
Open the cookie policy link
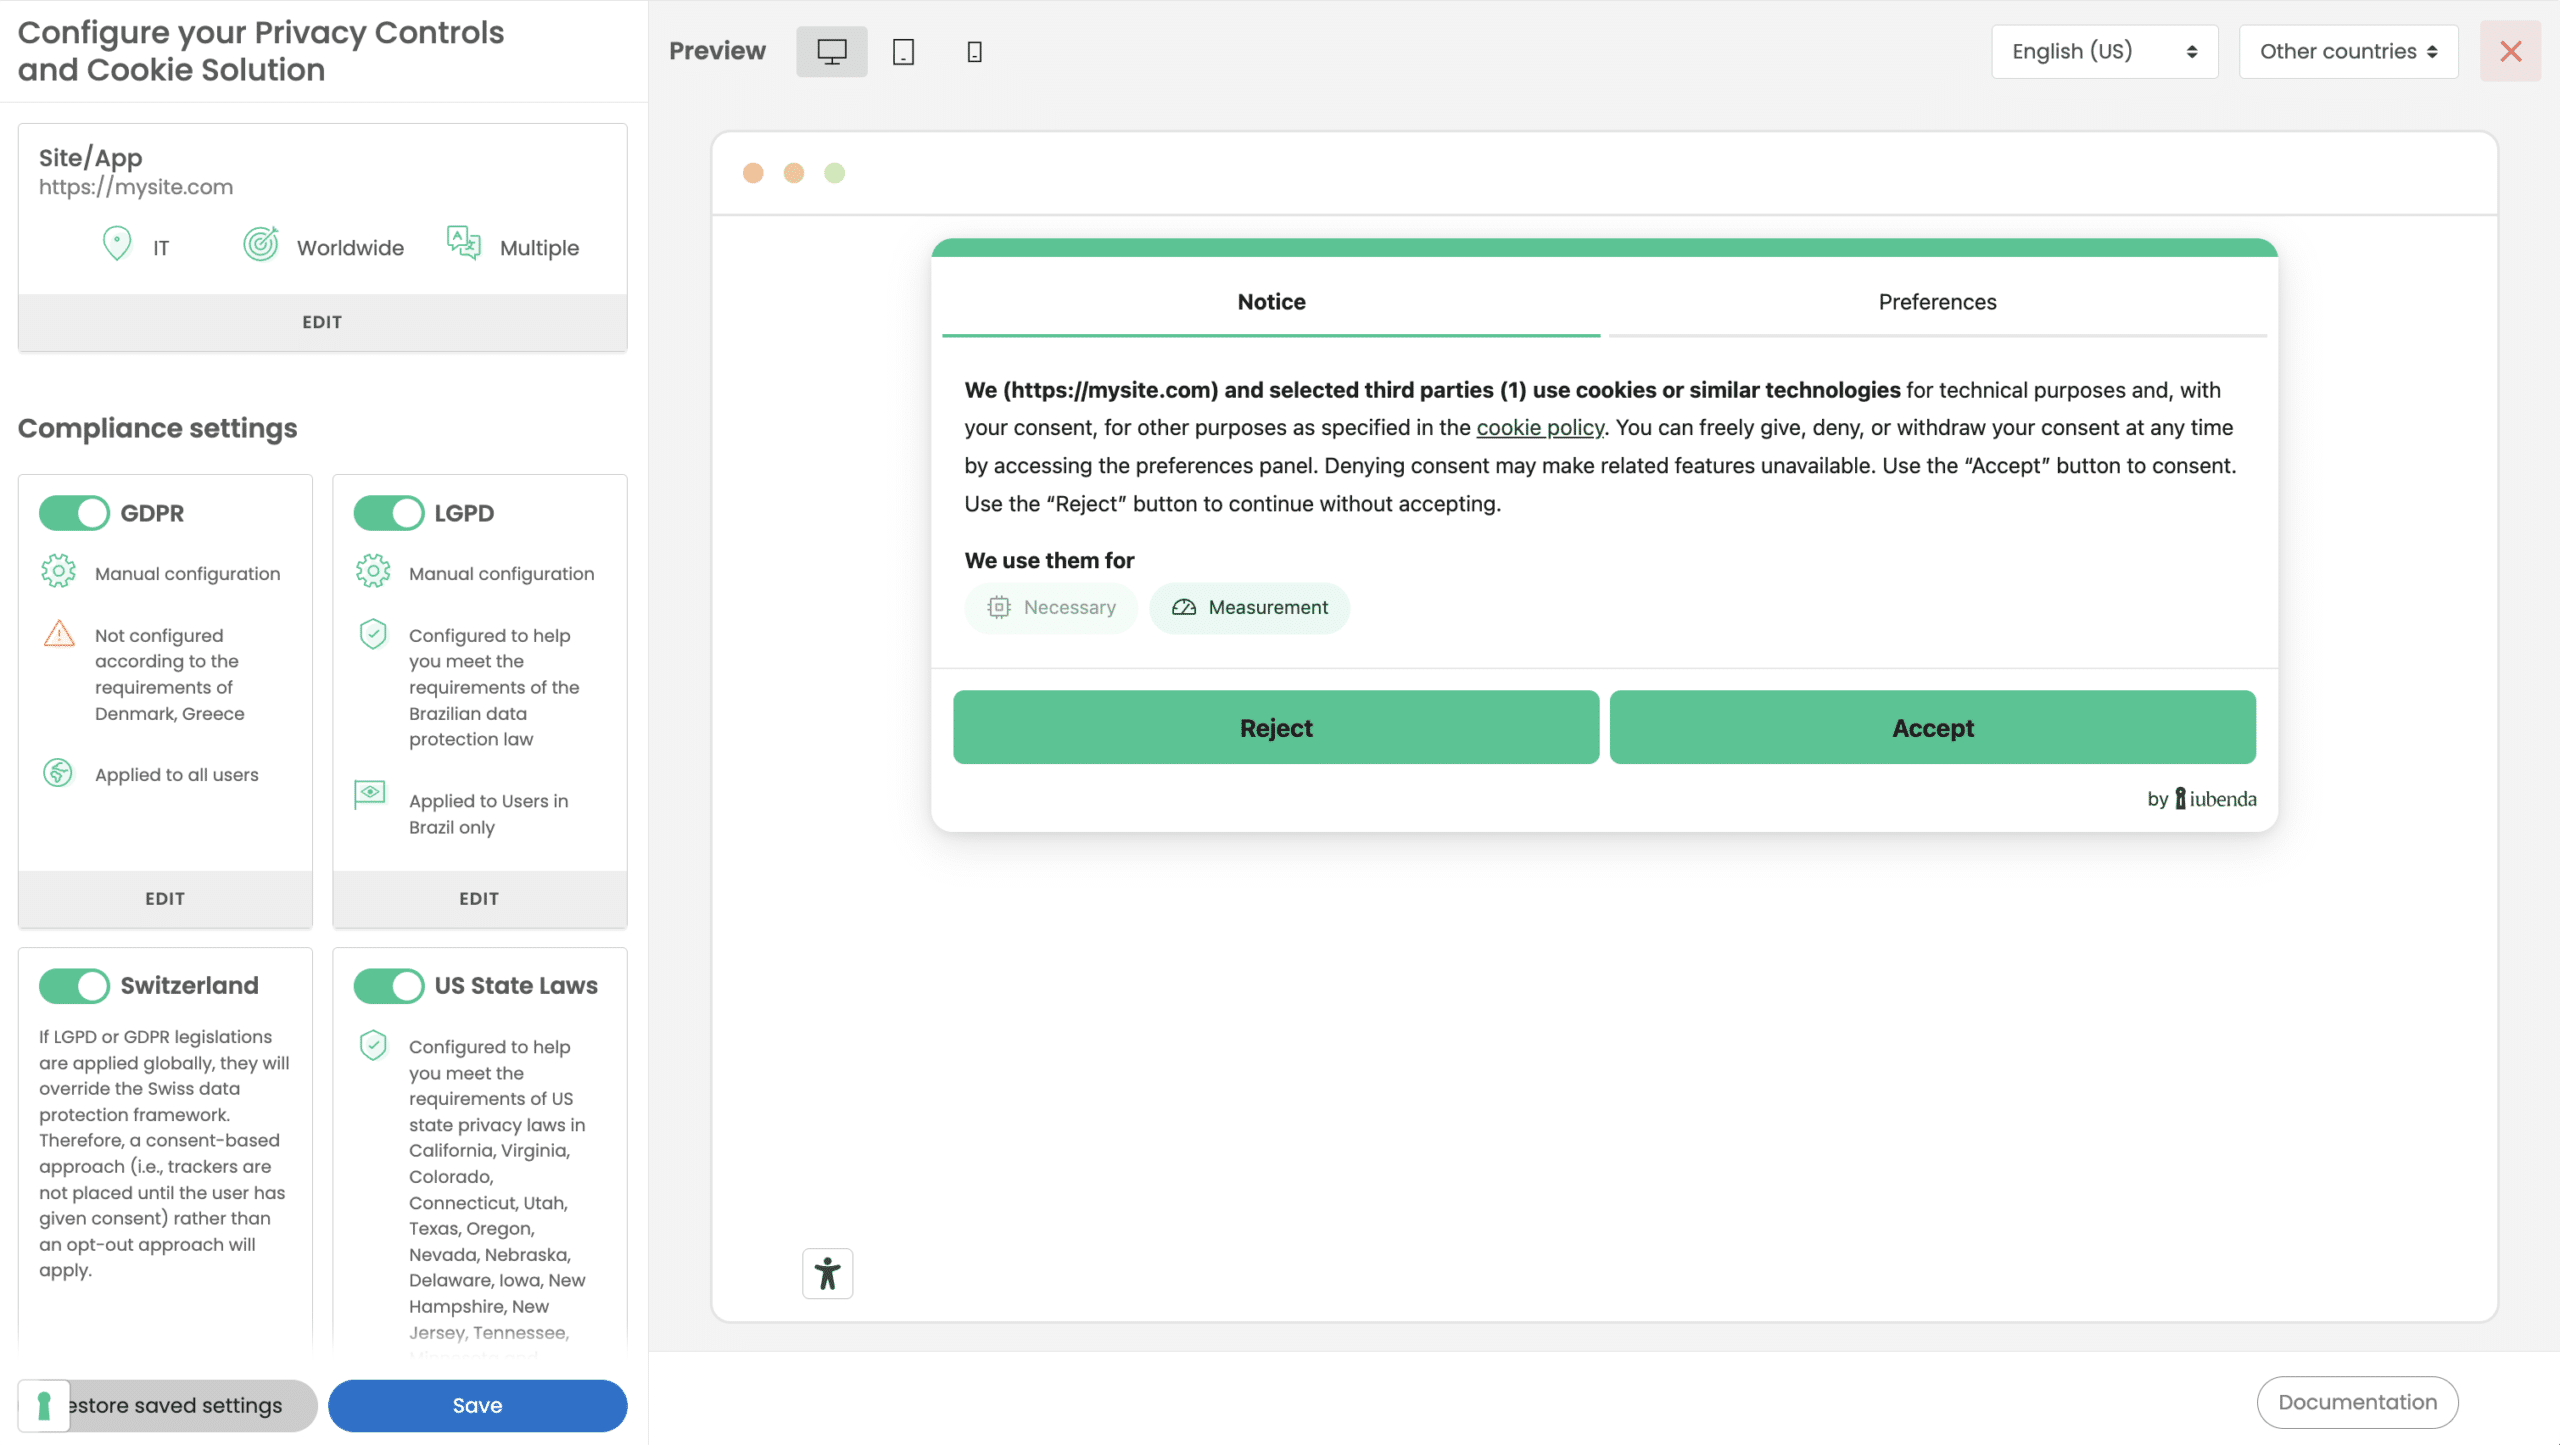(1540, 427)
